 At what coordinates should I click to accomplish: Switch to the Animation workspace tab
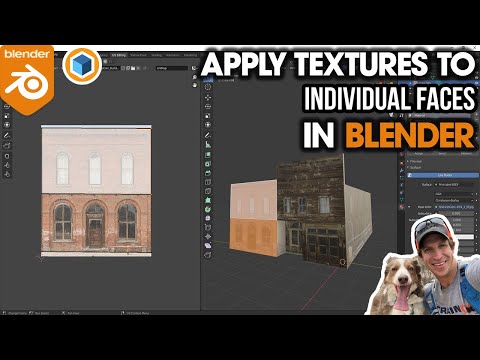pyautogui.click(x=173, y=55)
